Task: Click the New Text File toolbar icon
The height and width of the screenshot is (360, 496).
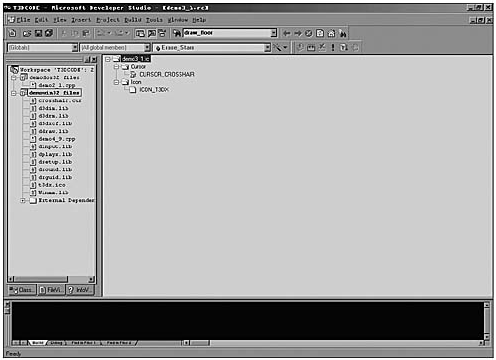Action: (x=13, y=33)
